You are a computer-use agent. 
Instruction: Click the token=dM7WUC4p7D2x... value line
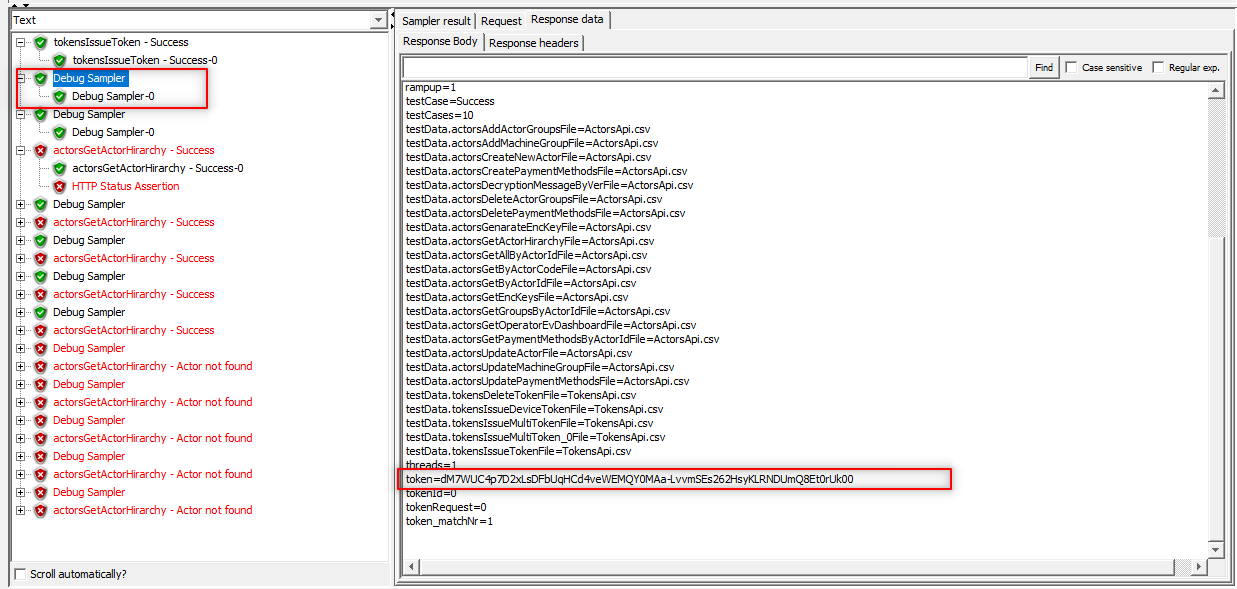[629, 479]
